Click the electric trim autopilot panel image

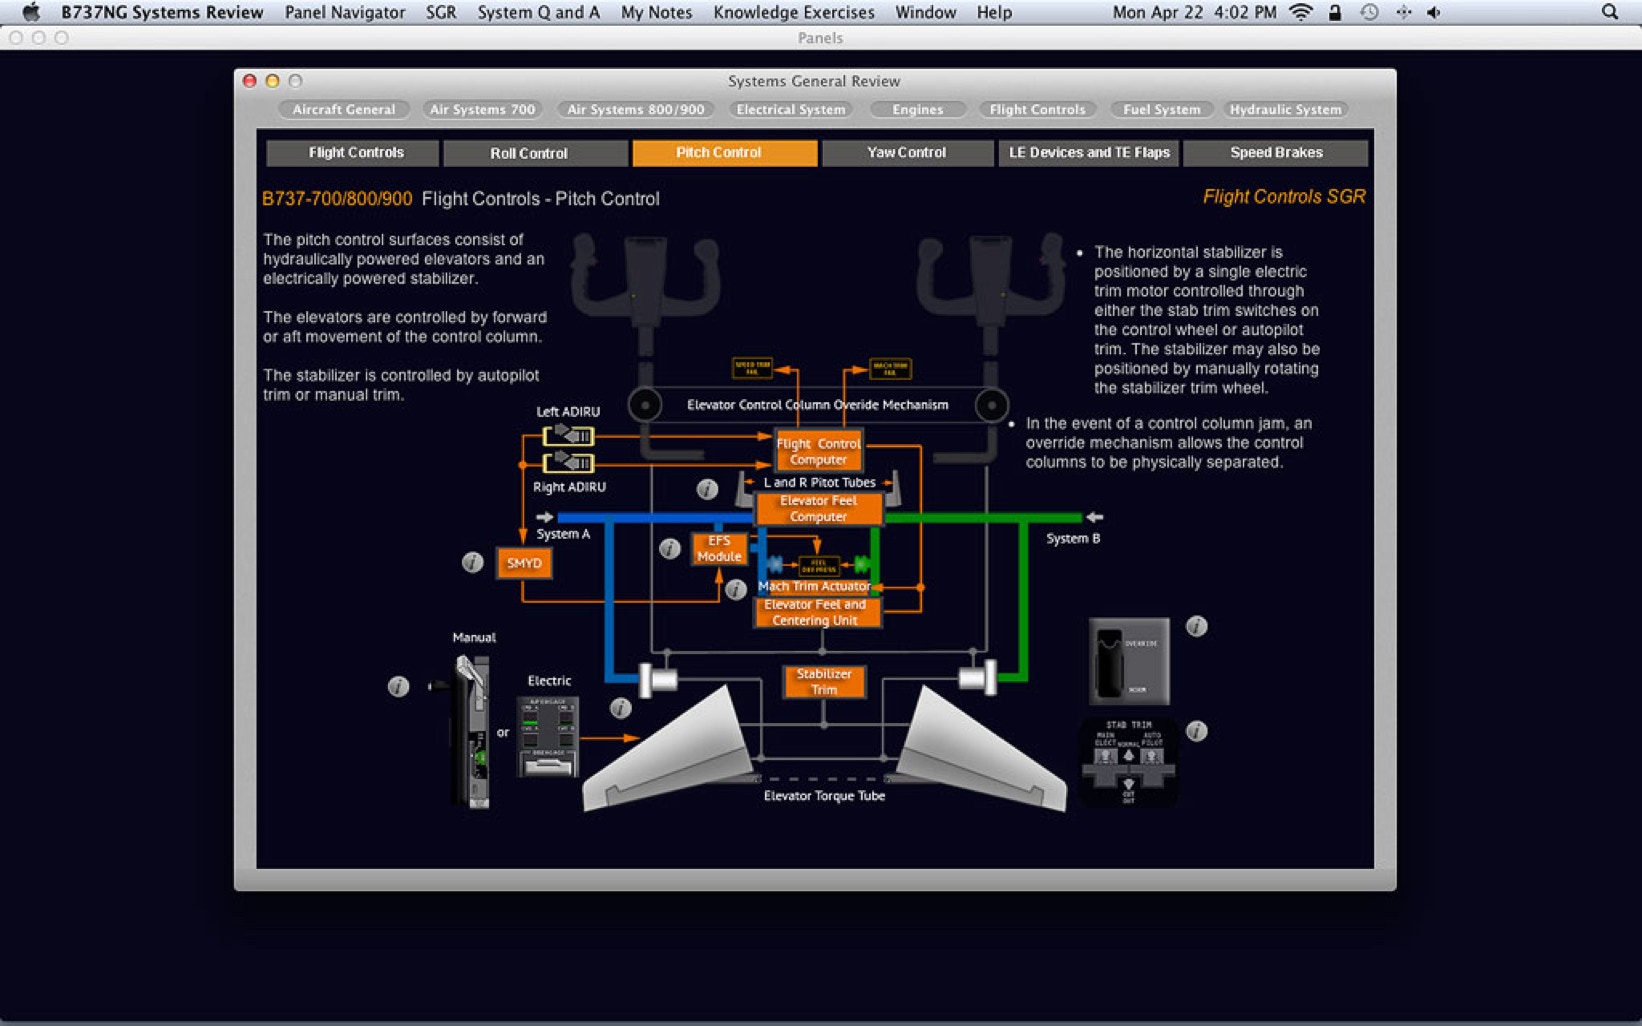tap(548, 736)
